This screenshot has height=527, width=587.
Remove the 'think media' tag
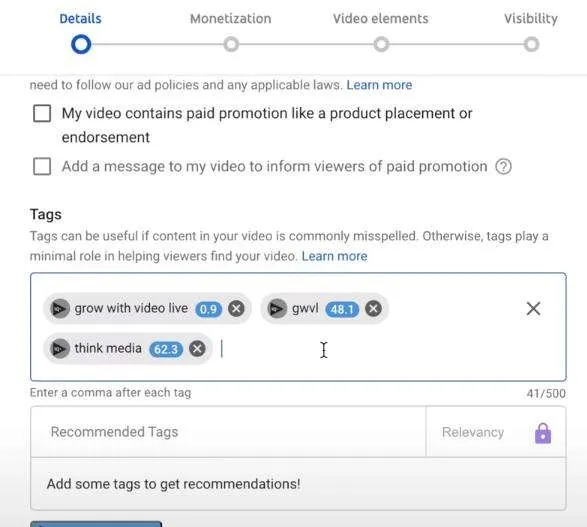[197, 348]
